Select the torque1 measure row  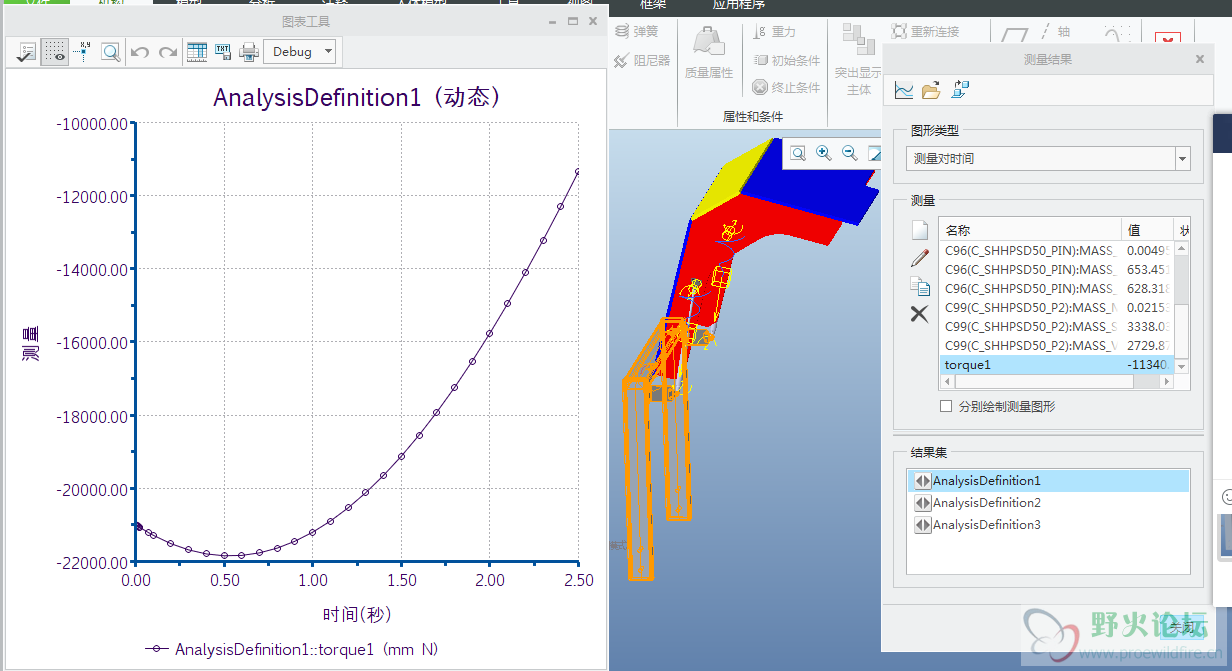1057,365
